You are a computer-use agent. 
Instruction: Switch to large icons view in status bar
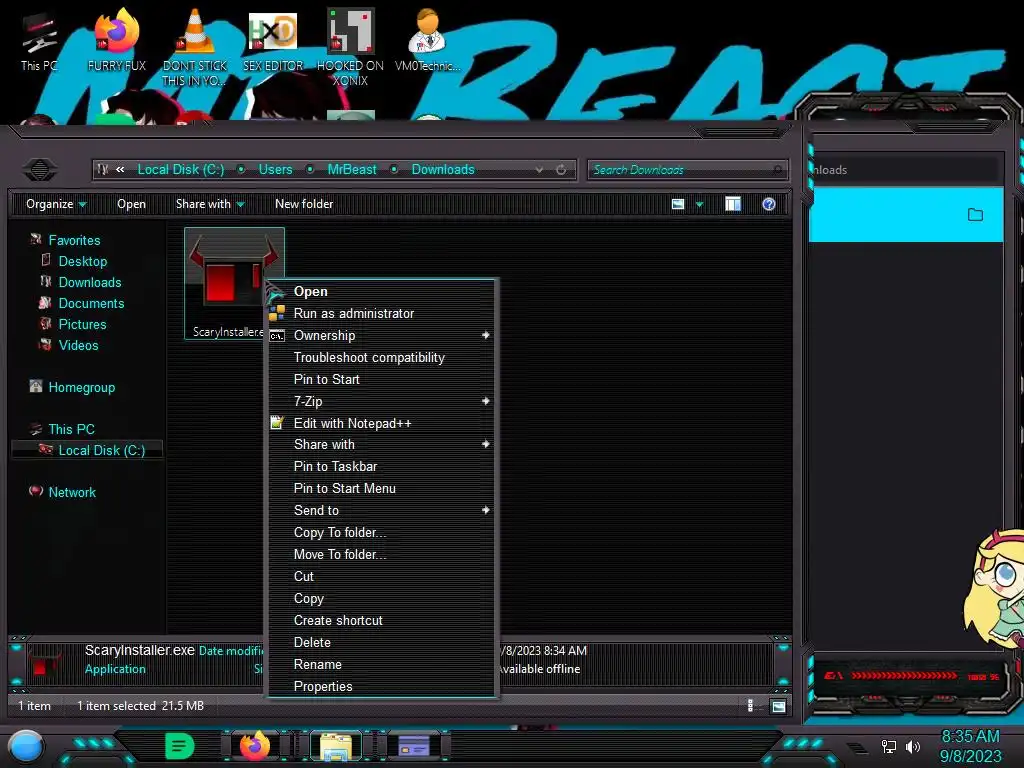778,706
